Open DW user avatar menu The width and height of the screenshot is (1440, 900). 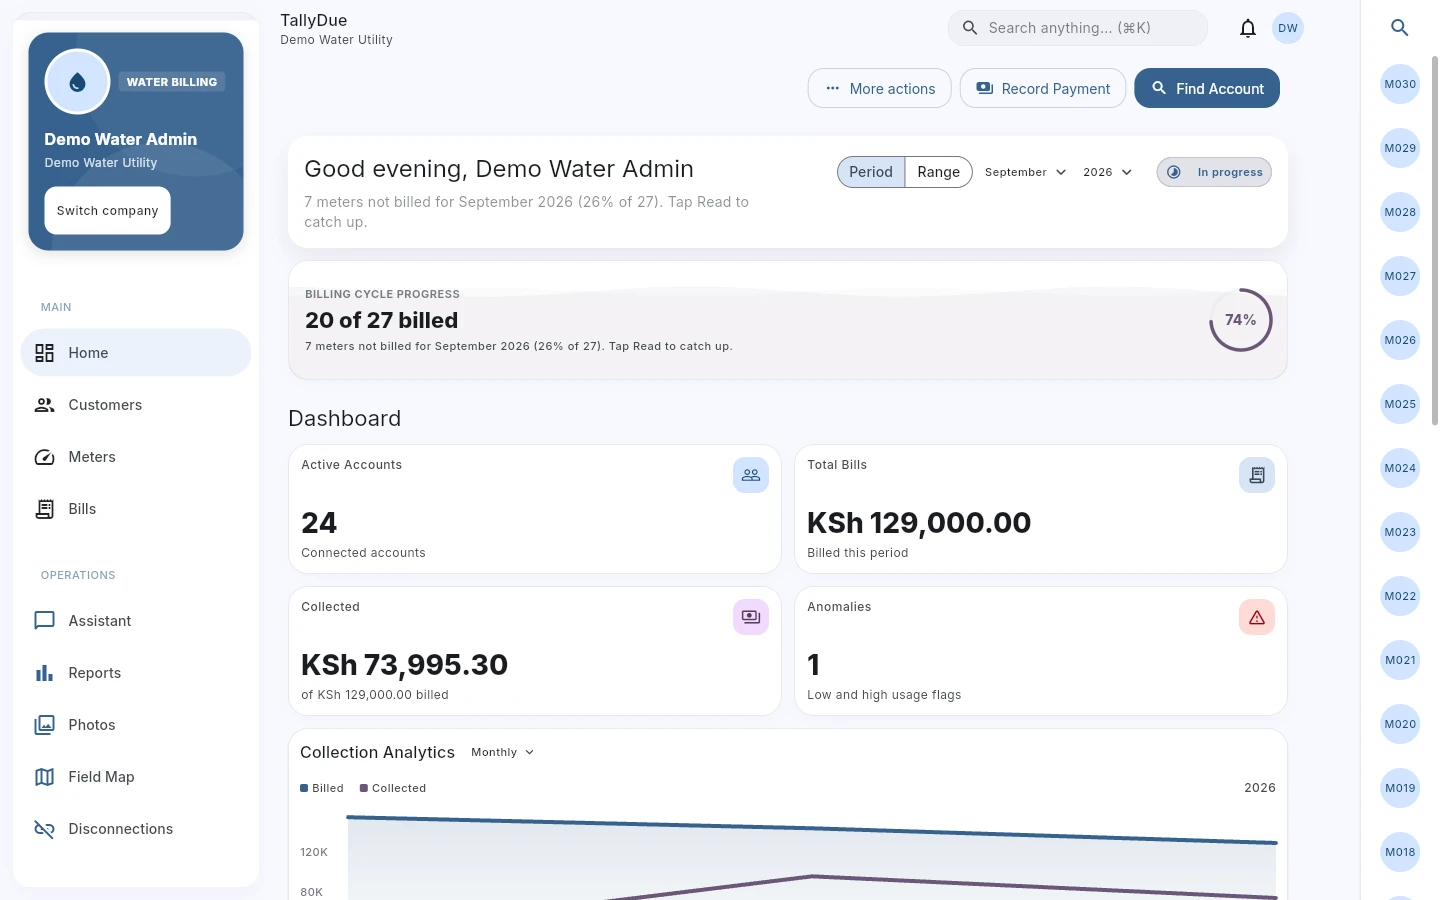1288,28
